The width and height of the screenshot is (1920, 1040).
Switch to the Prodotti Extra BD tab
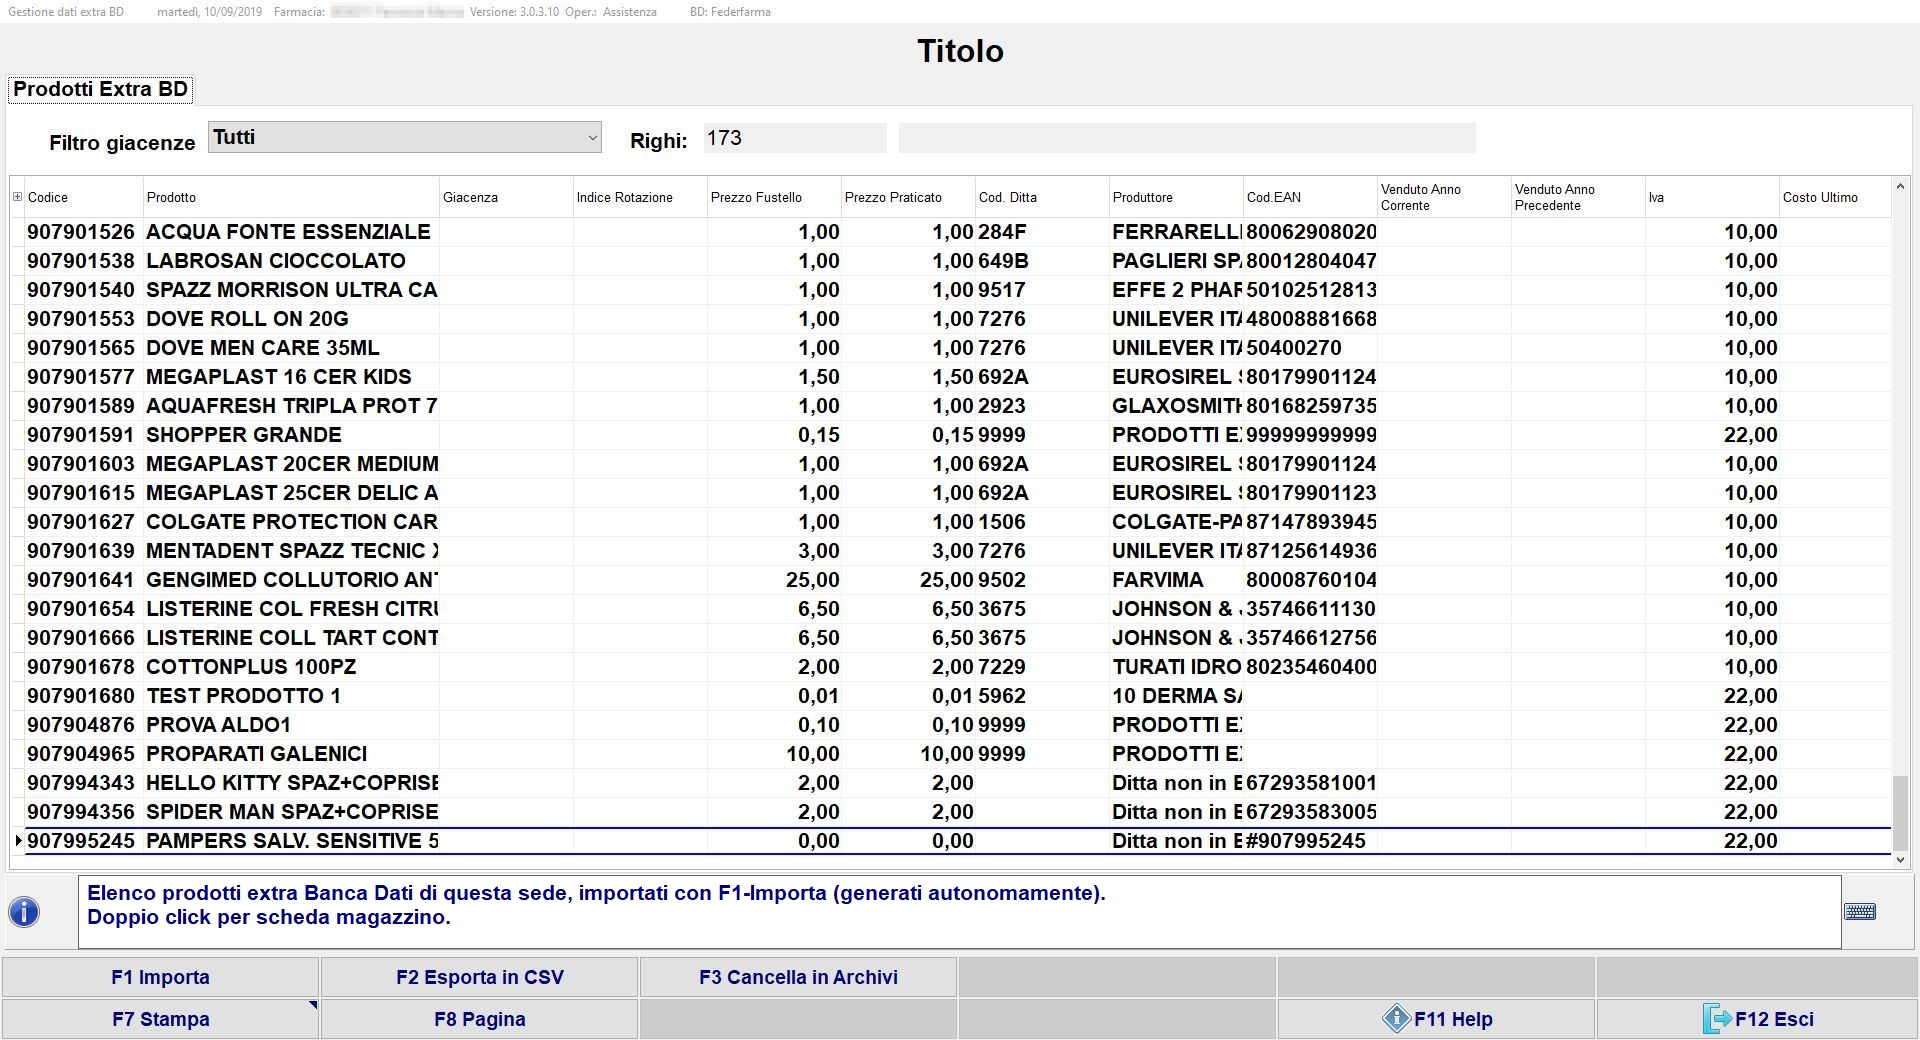coord(100,89)
